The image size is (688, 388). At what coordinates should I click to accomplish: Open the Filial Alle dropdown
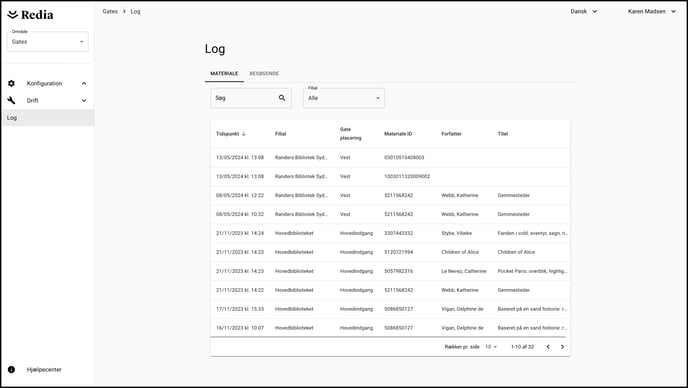(344, 98)
